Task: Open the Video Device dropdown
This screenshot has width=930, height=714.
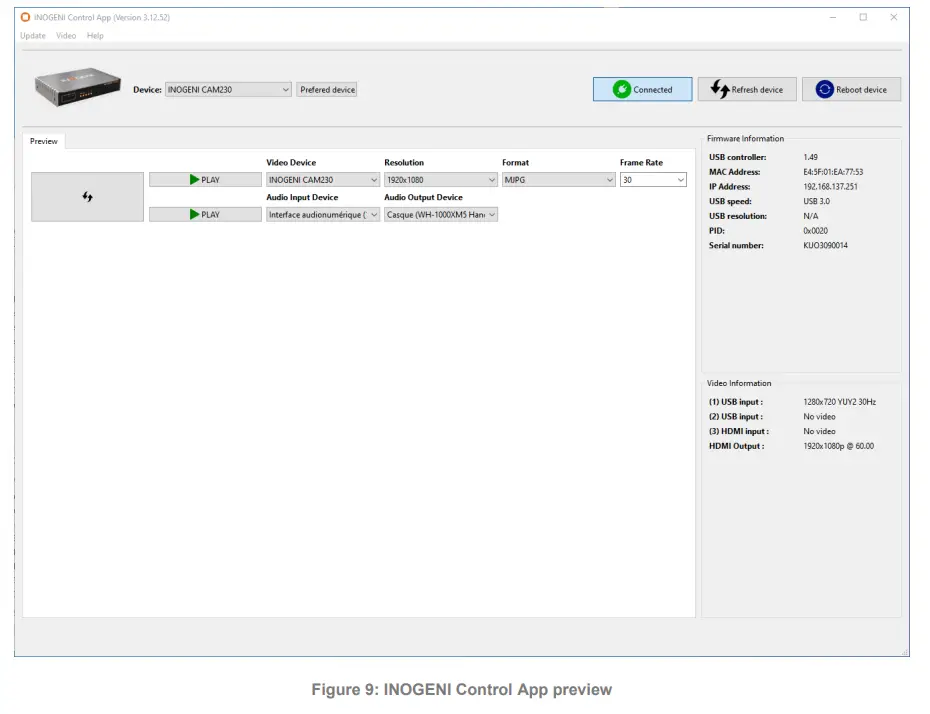Action: coord(323,180)
